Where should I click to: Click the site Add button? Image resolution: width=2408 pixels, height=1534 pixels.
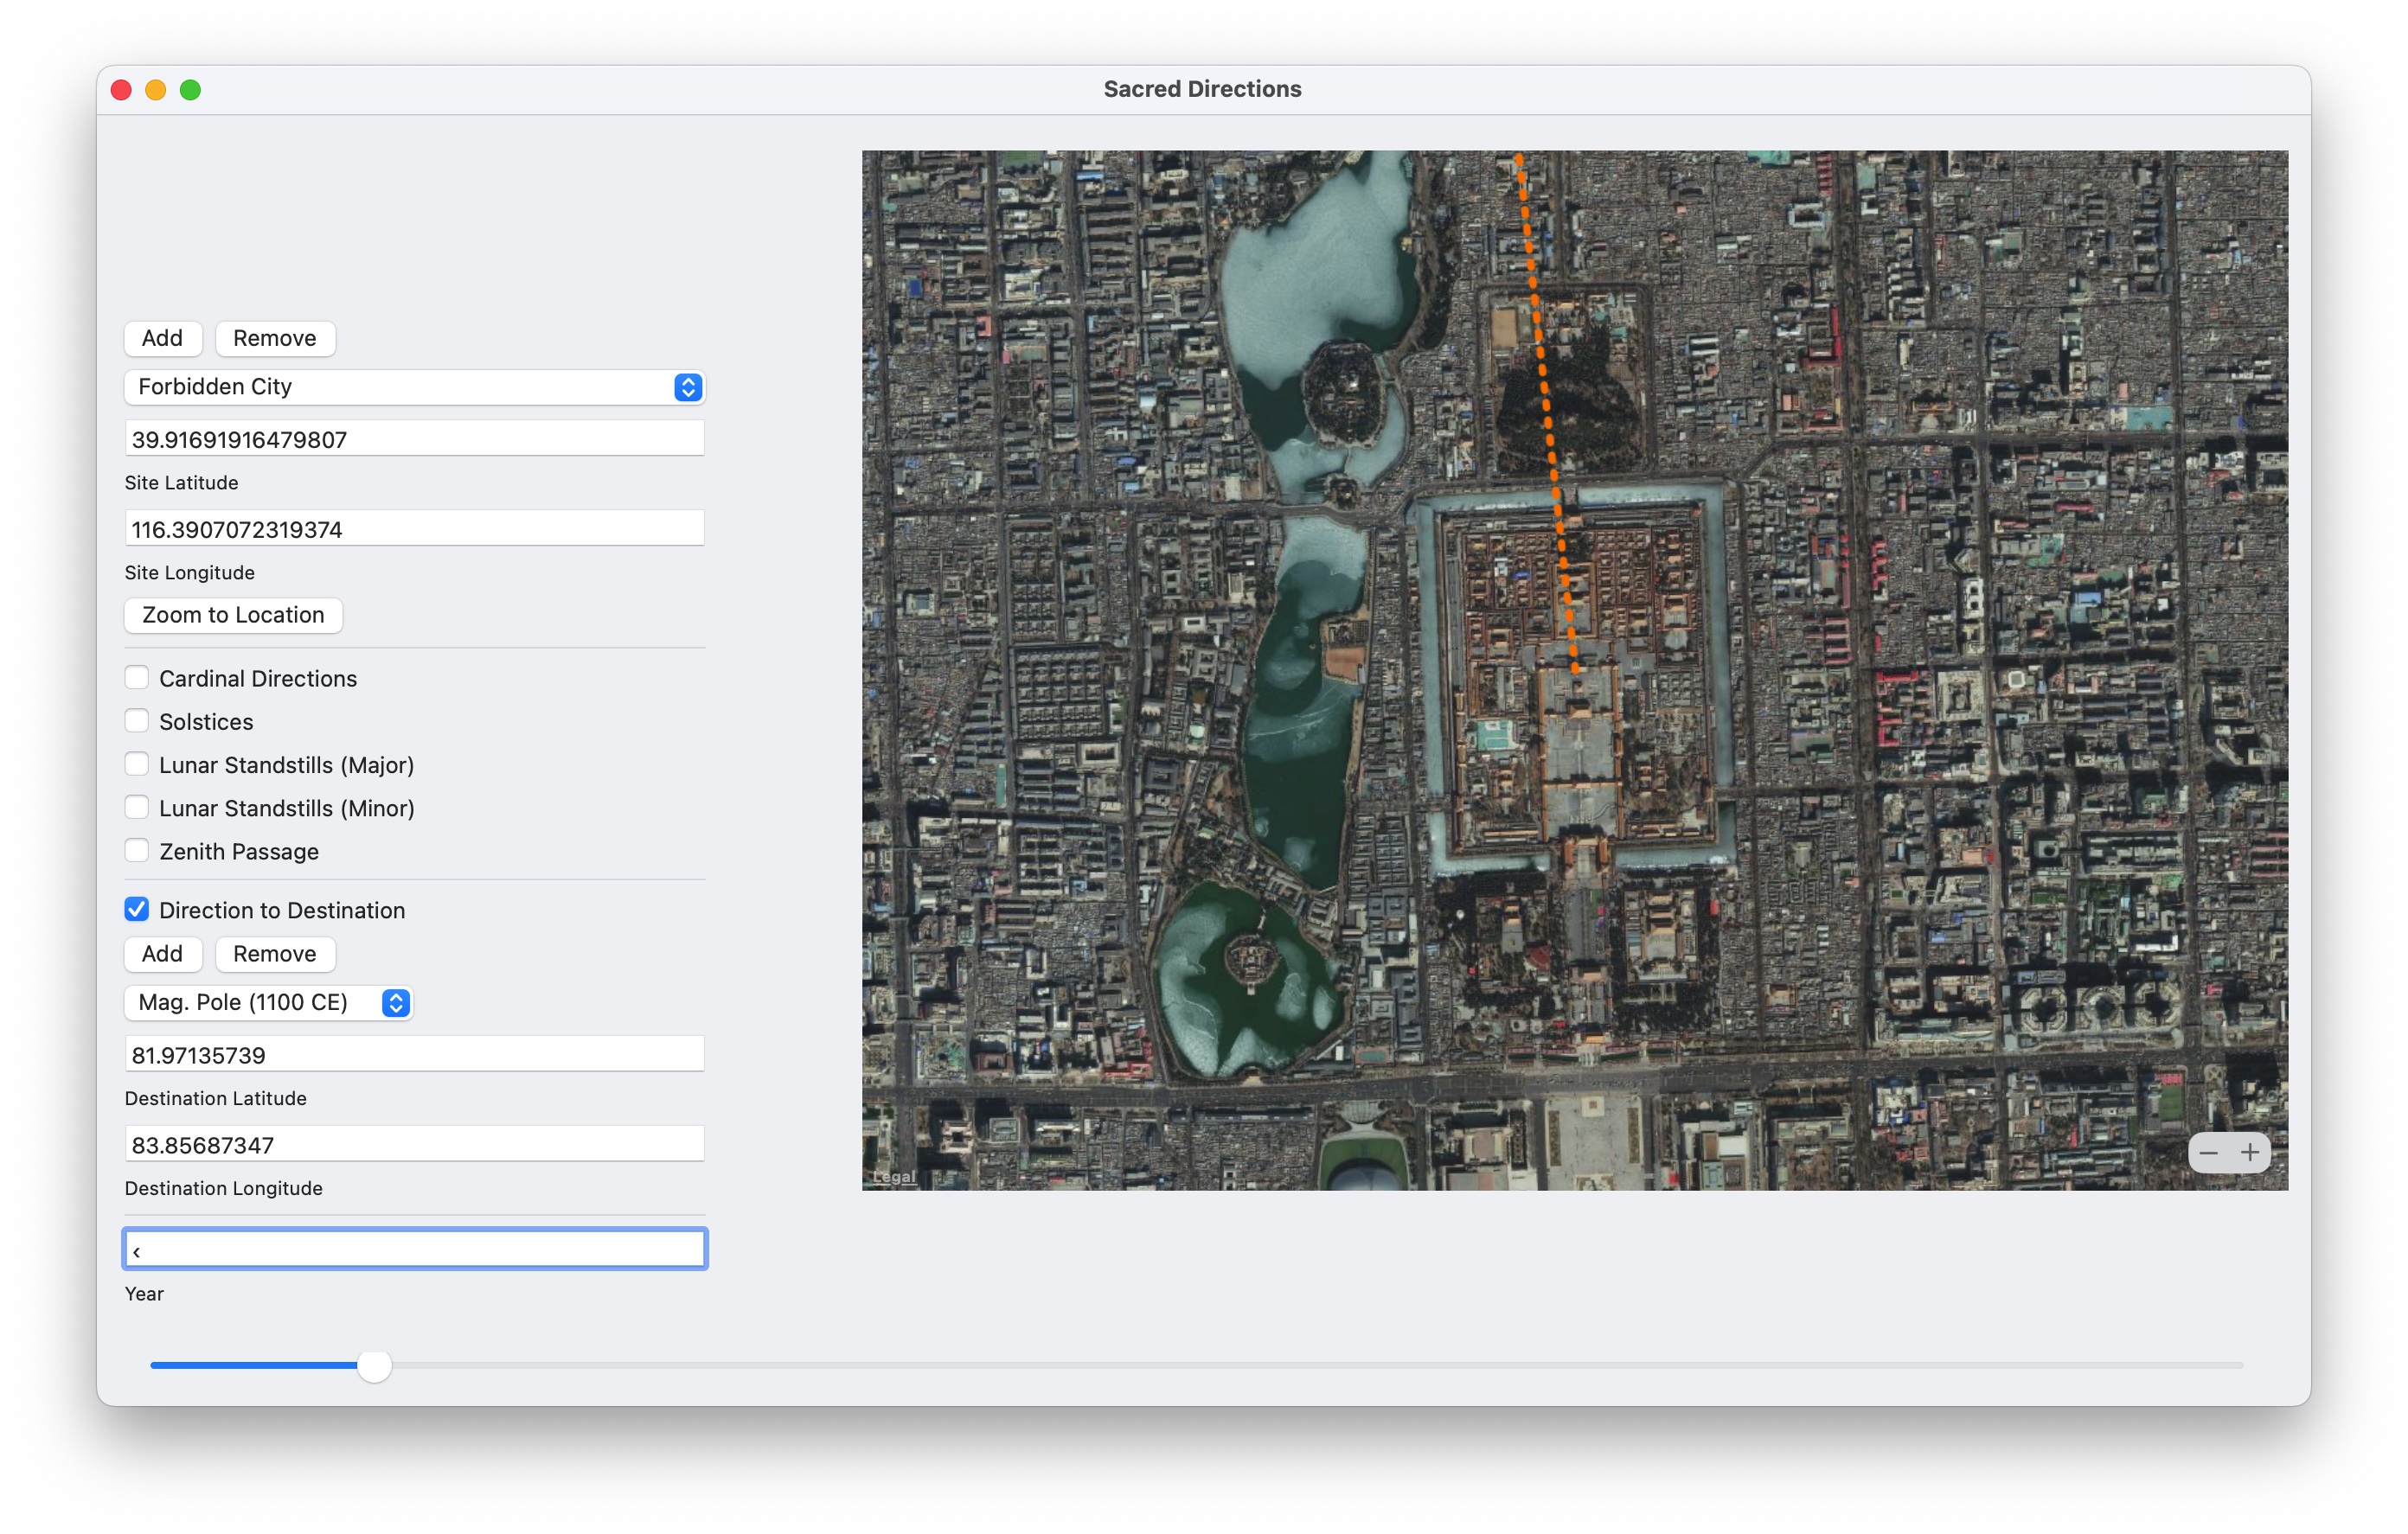[x=162, y=338]
